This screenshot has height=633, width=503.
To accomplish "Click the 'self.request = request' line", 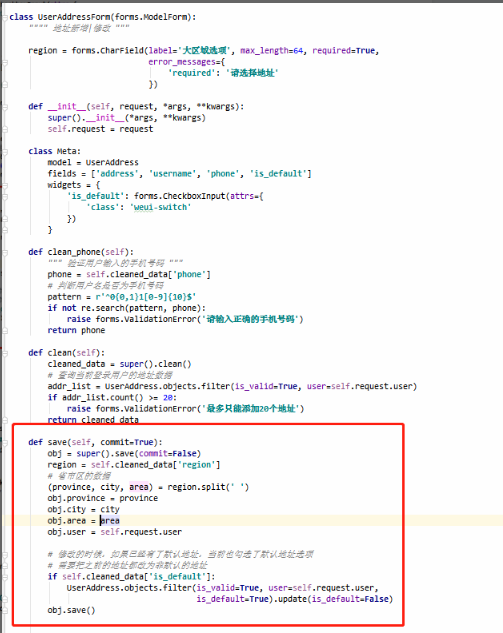I will click(100, 129).
